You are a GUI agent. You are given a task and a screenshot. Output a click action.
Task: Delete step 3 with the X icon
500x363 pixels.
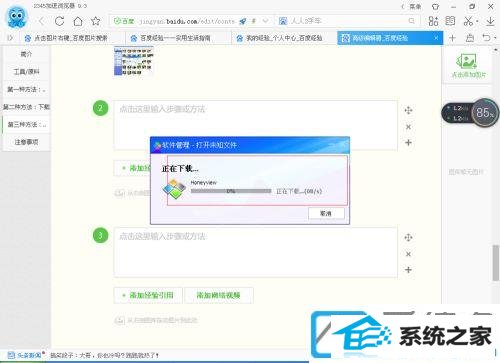[x=408, y=254]
